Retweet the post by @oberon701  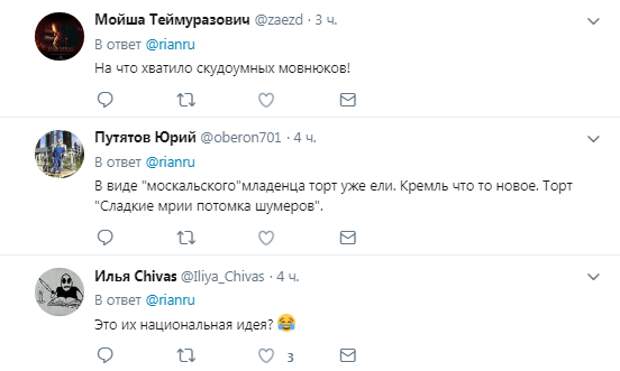[x=186, y=238]
